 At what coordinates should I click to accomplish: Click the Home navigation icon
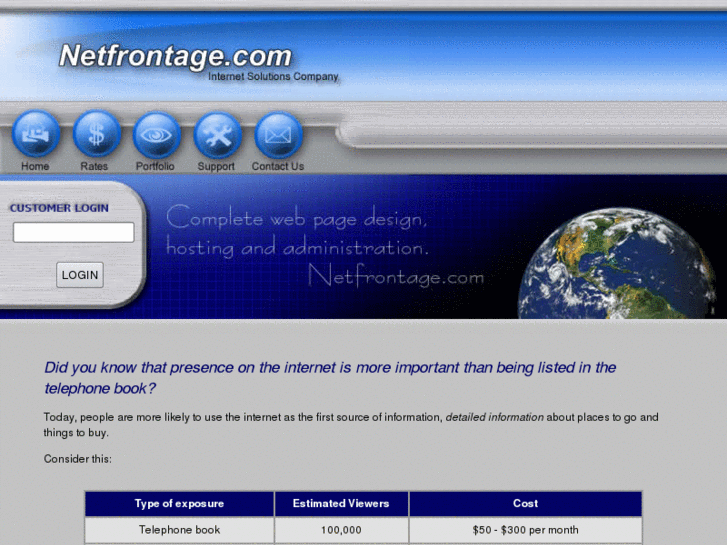36,134
